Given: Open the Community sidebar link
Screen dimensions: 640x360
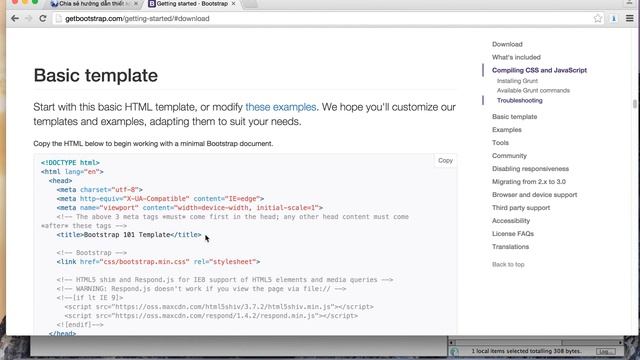Looking at the screenshot, I should [x=509, y=156].
